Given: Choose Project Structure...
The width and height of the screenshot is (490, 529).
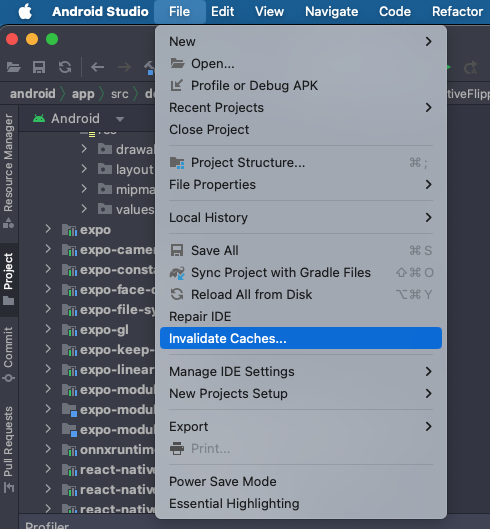Looking at the screenshot, I should click(301, 163).
